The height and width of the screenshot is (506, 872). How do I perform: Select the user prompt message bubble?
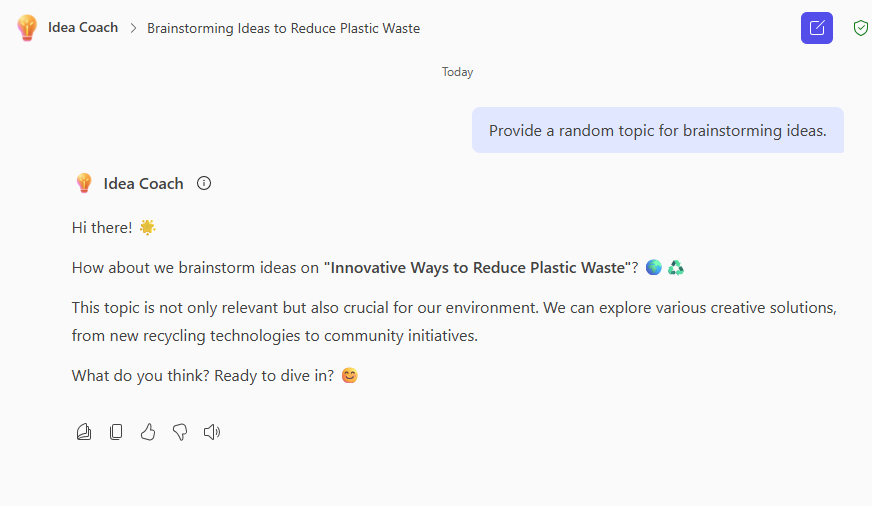657,130
